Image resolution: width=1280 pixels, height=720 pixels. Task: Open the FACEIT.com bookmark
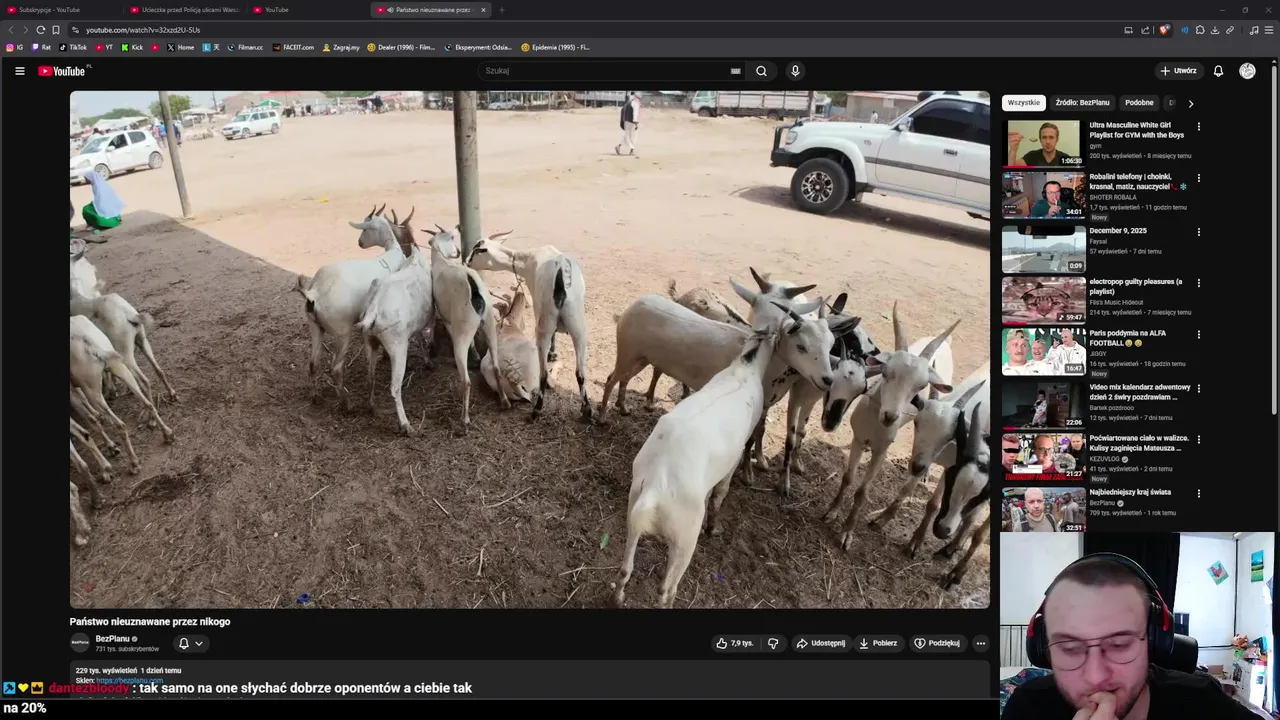[293, 47]
